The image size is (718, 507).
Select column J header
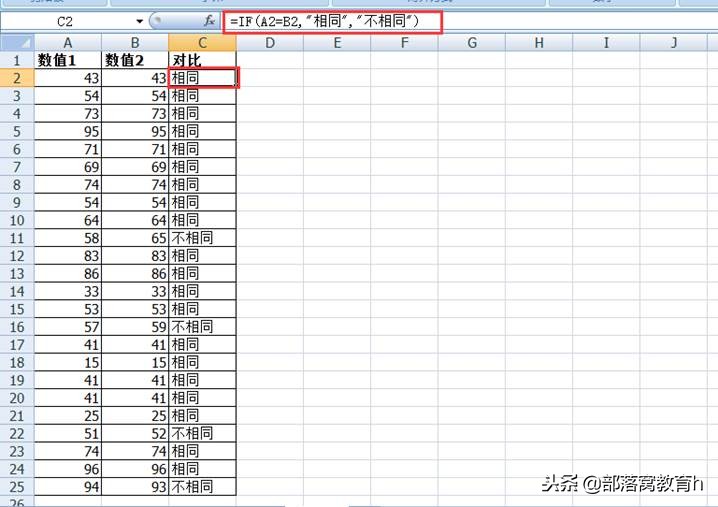[x=674, y=43]
